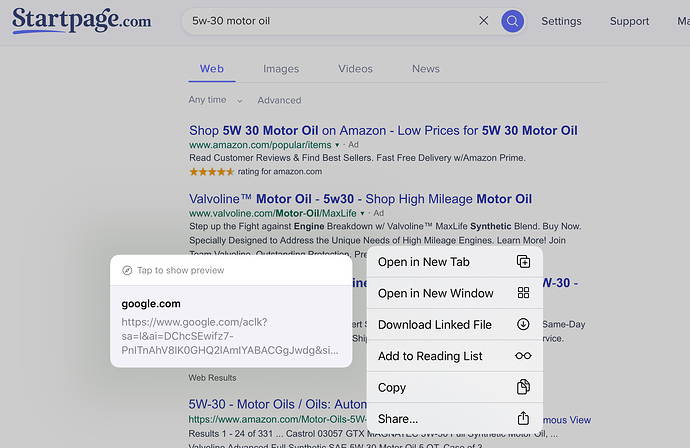
Task: Switch to the Videos tab
Action: 355,69
